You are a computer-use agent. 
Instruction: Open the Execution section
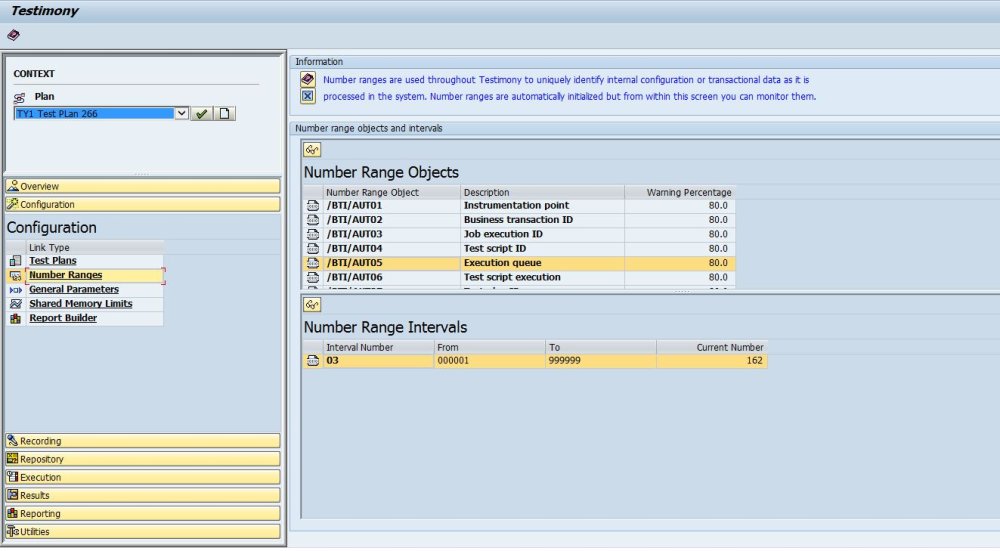pos(143,477)
